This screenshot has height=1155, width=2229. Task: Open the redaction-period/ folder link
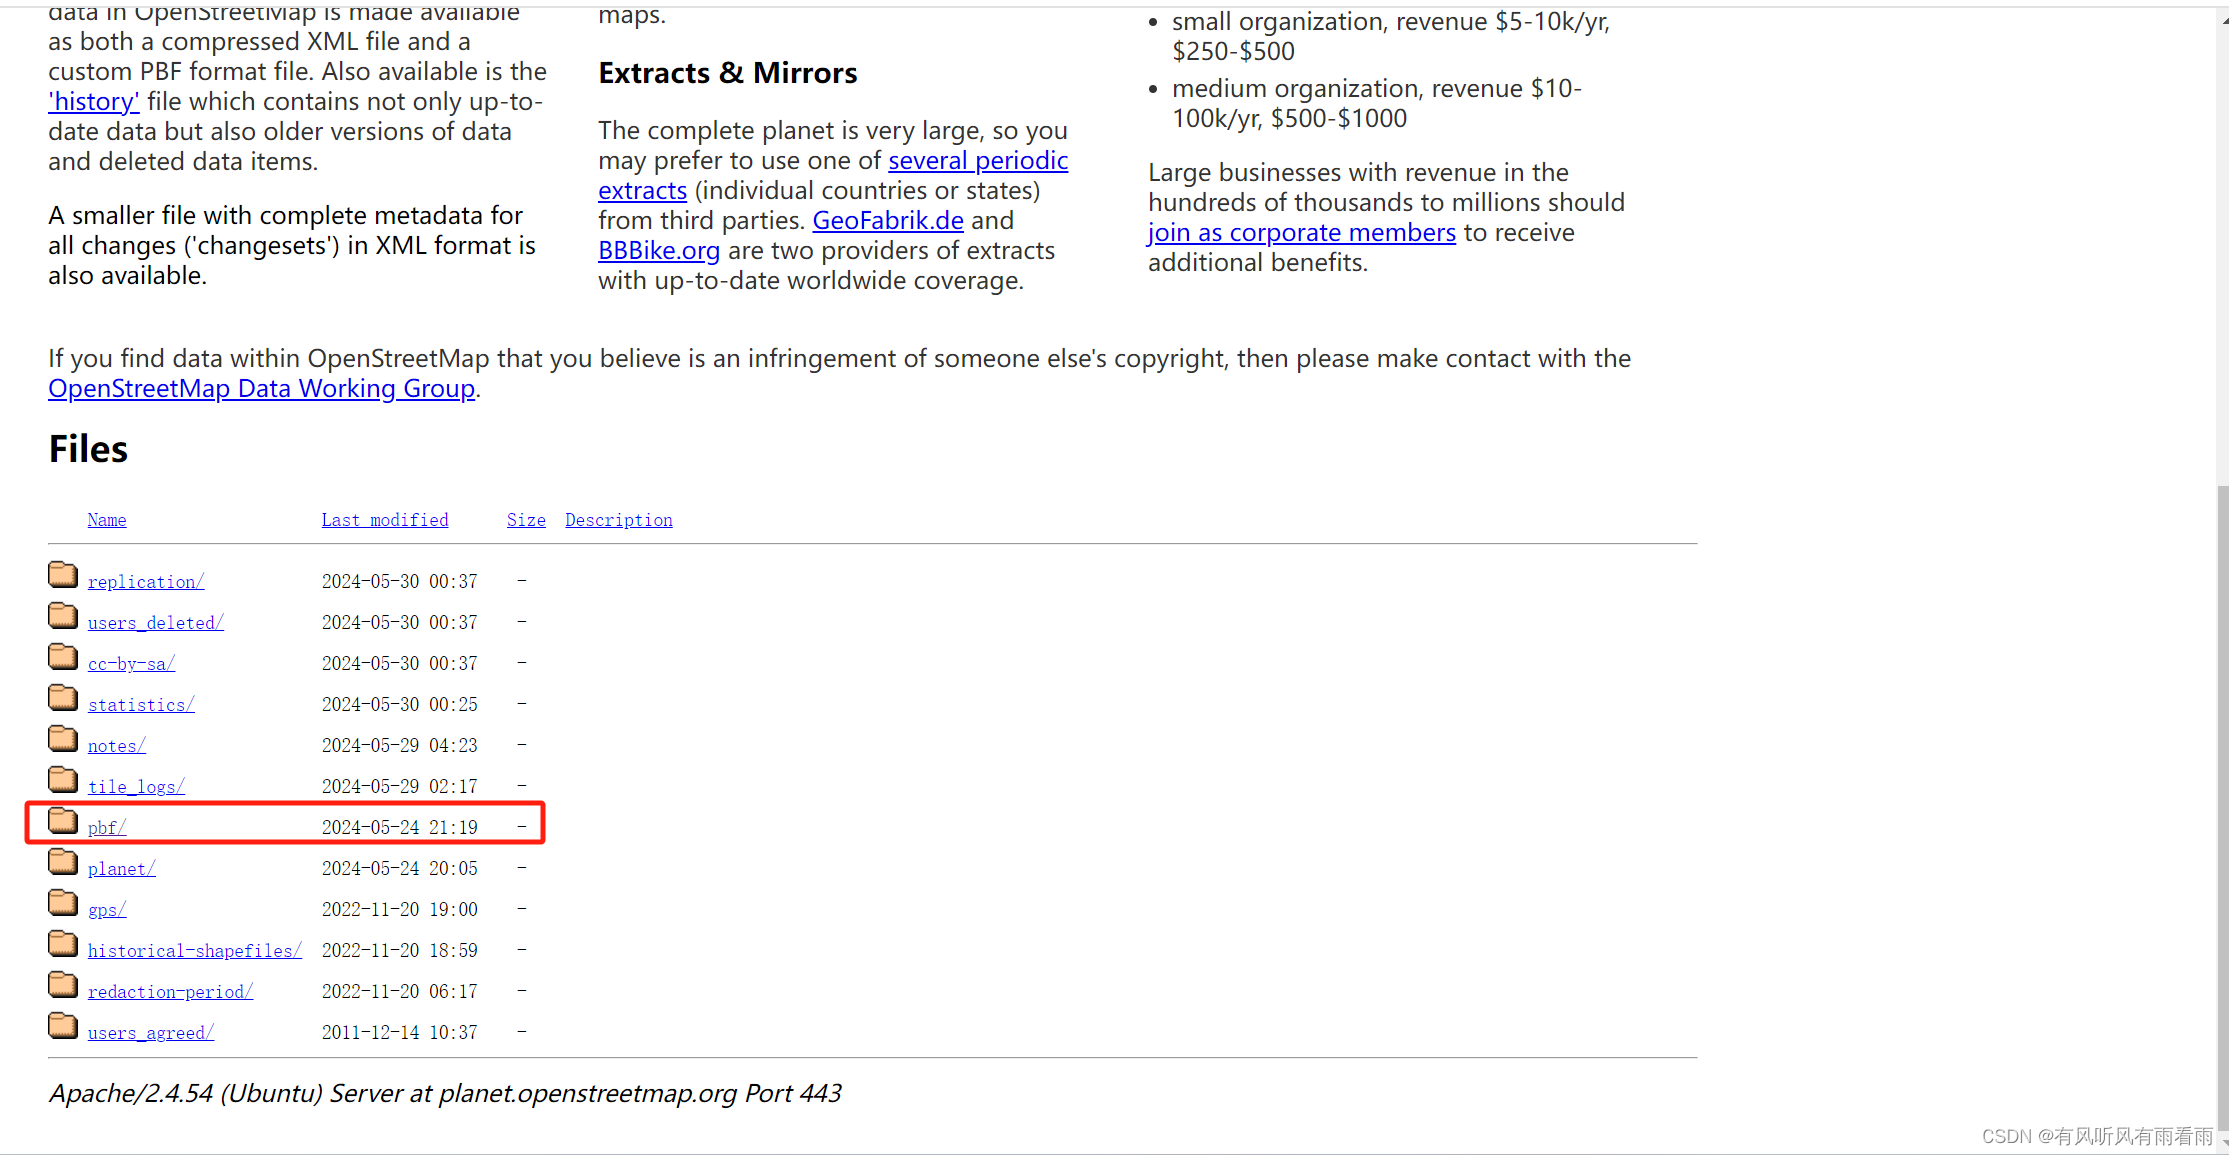point(170,992)
